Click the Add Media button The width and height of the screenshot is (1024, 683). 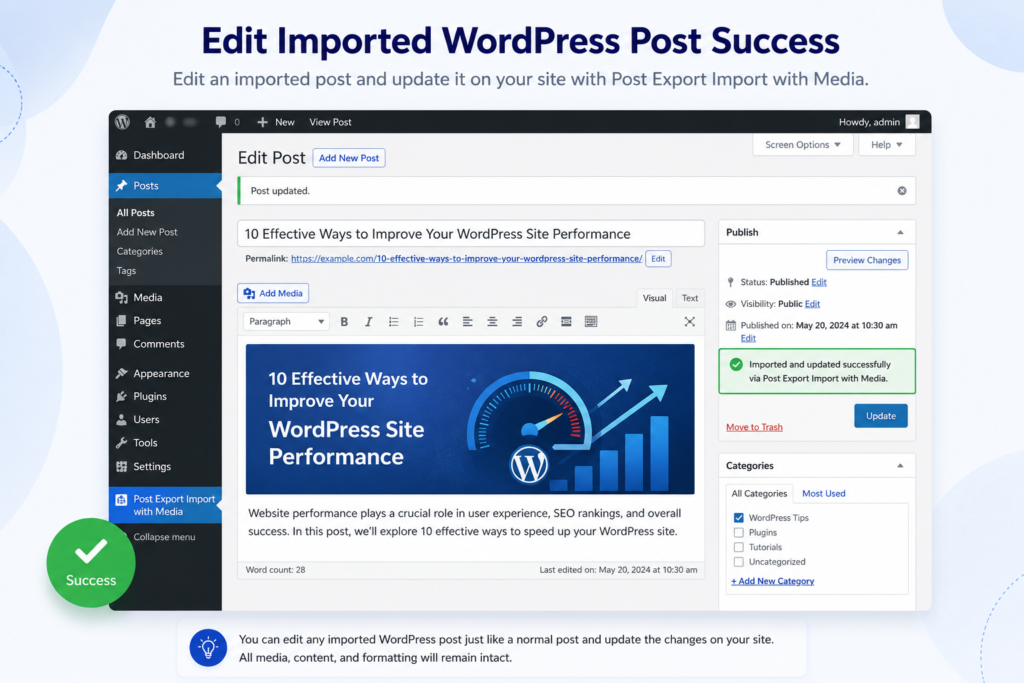pos(273,293)
